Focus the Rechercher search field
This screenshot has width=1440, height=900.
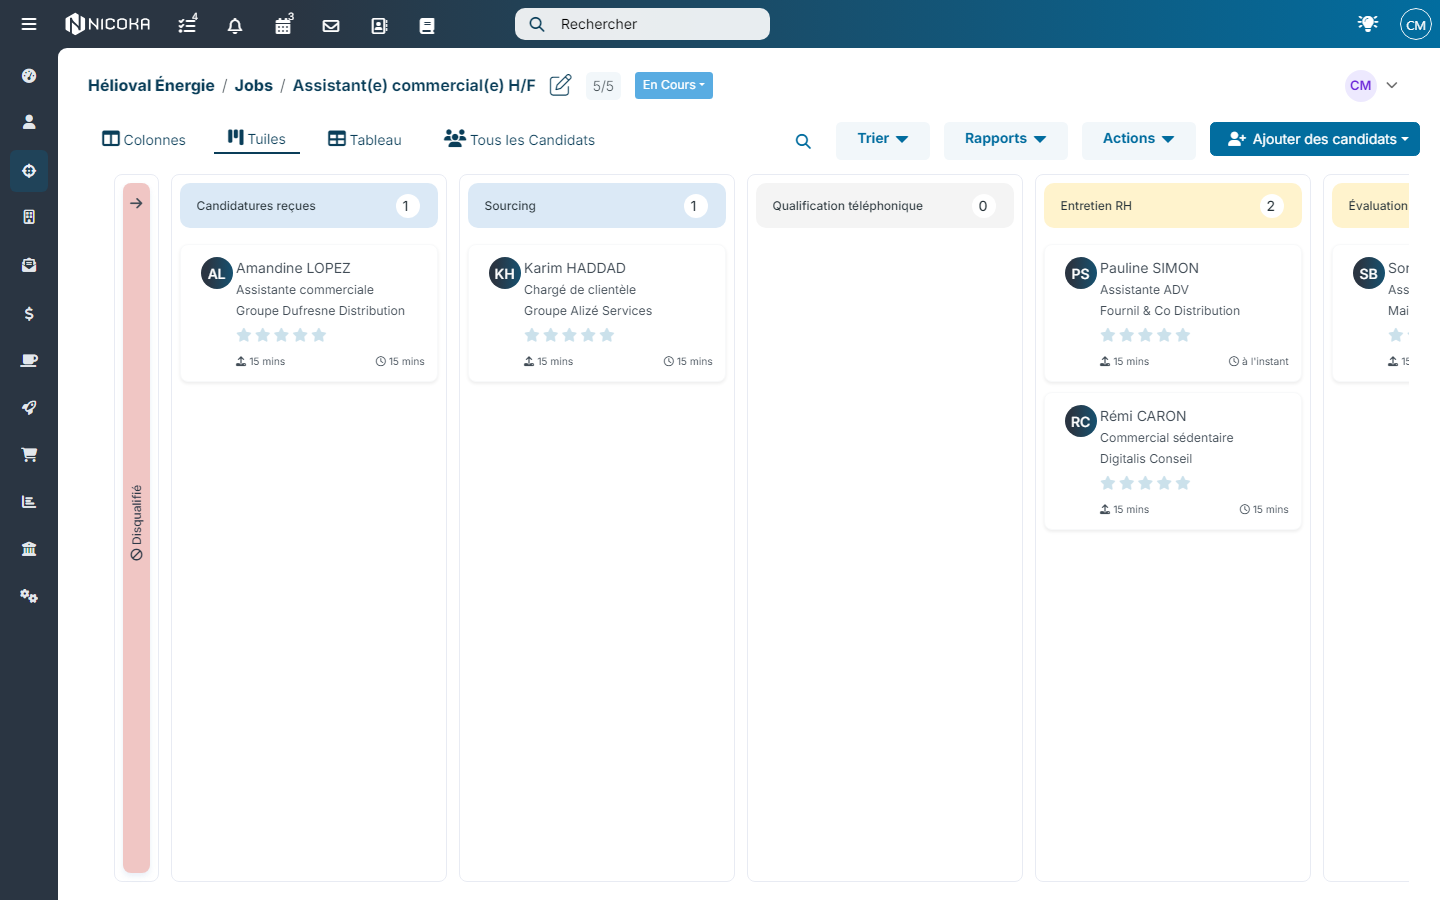[x=642, y=24]
